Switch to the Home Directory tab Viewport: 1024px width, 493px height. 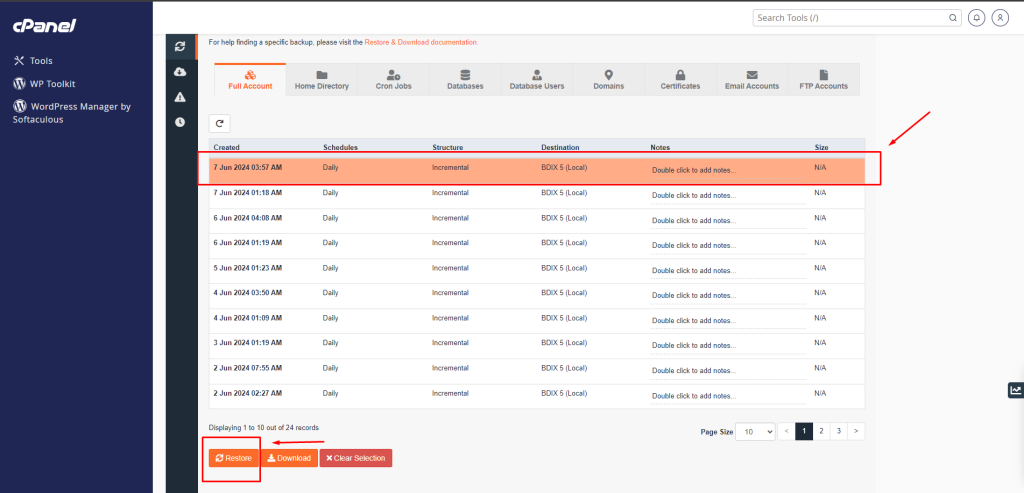click(x=322, y=80)
